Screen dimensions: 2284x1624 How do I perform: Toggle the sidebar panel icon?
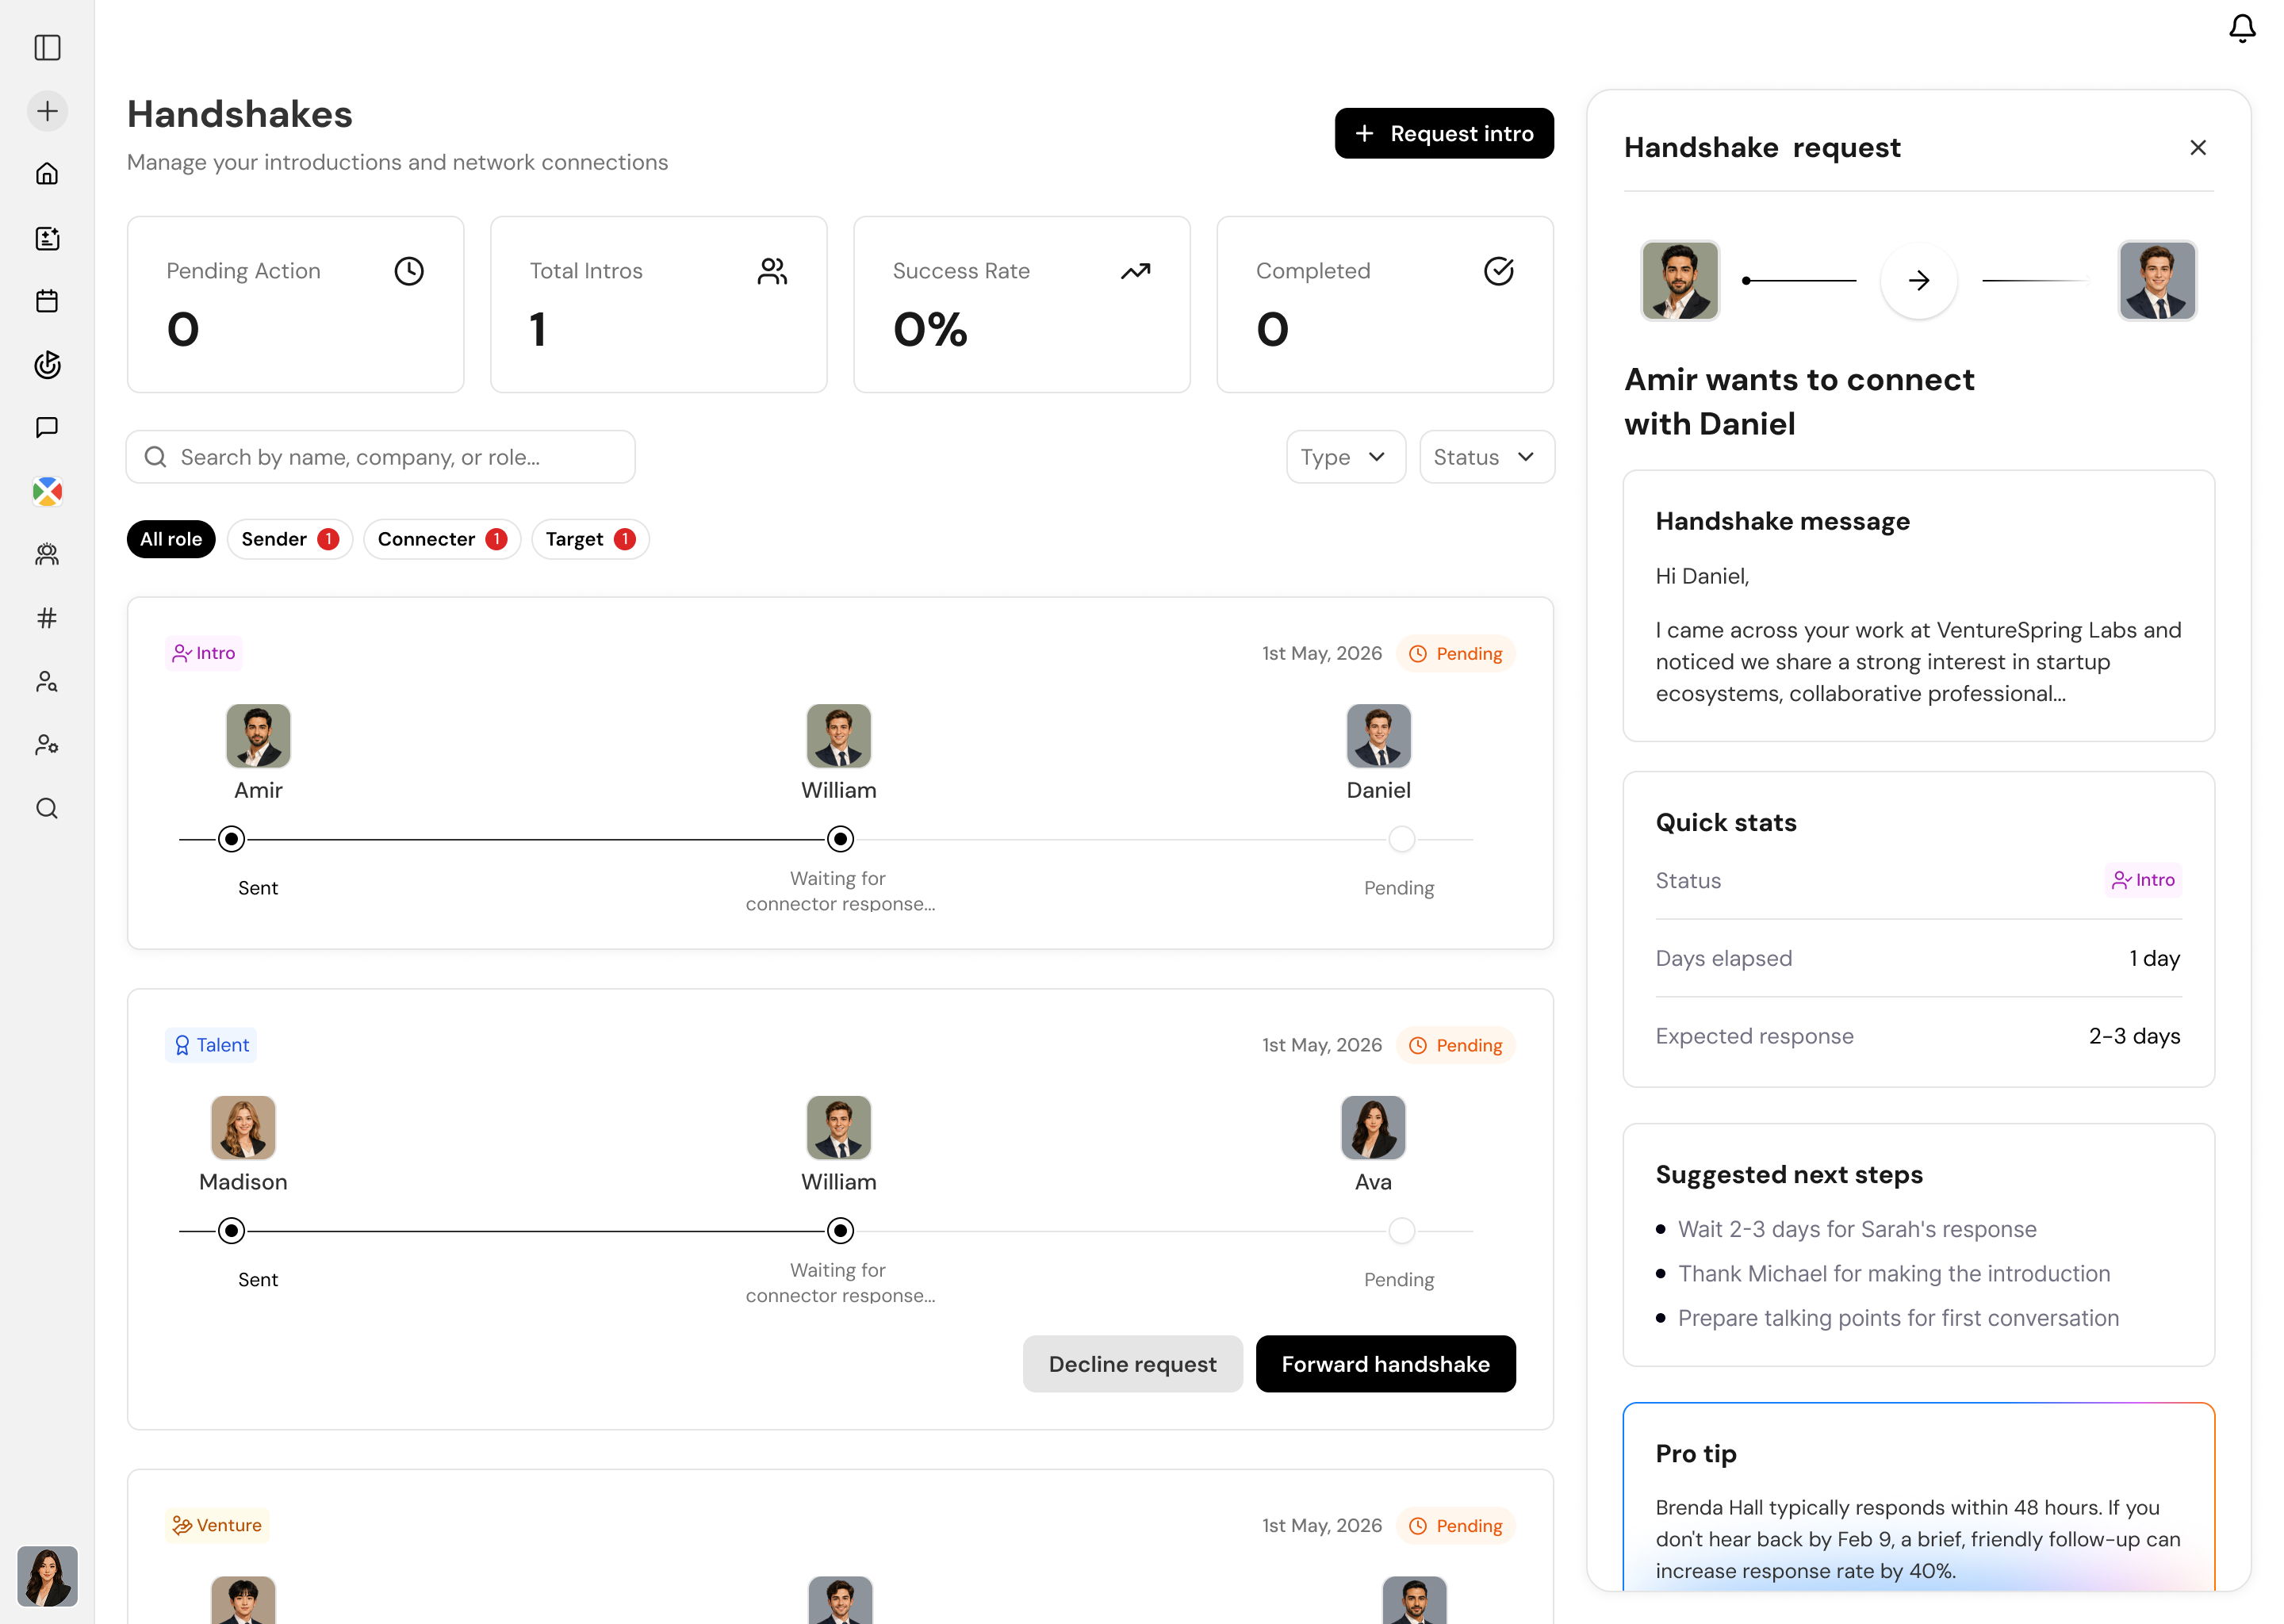(x=47, y=47)
